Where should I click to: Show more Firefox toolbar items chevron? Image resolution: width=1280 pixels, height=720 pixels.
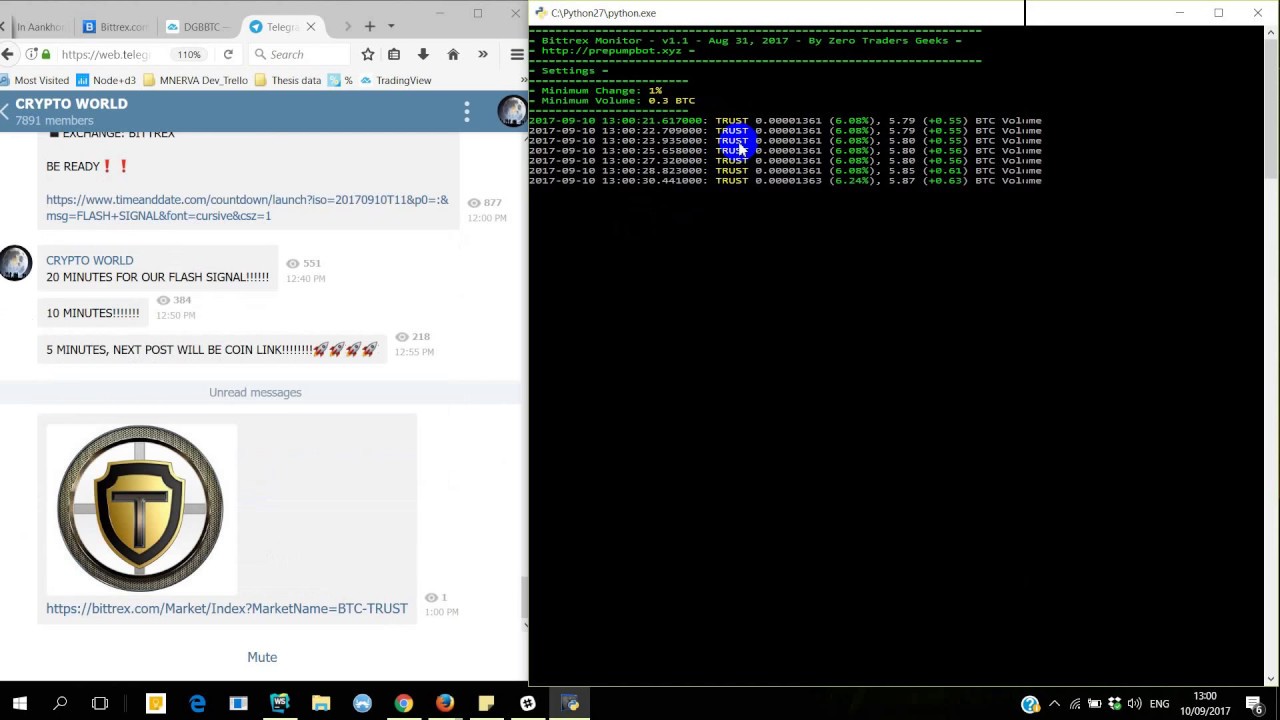click(x=483, y=54)
